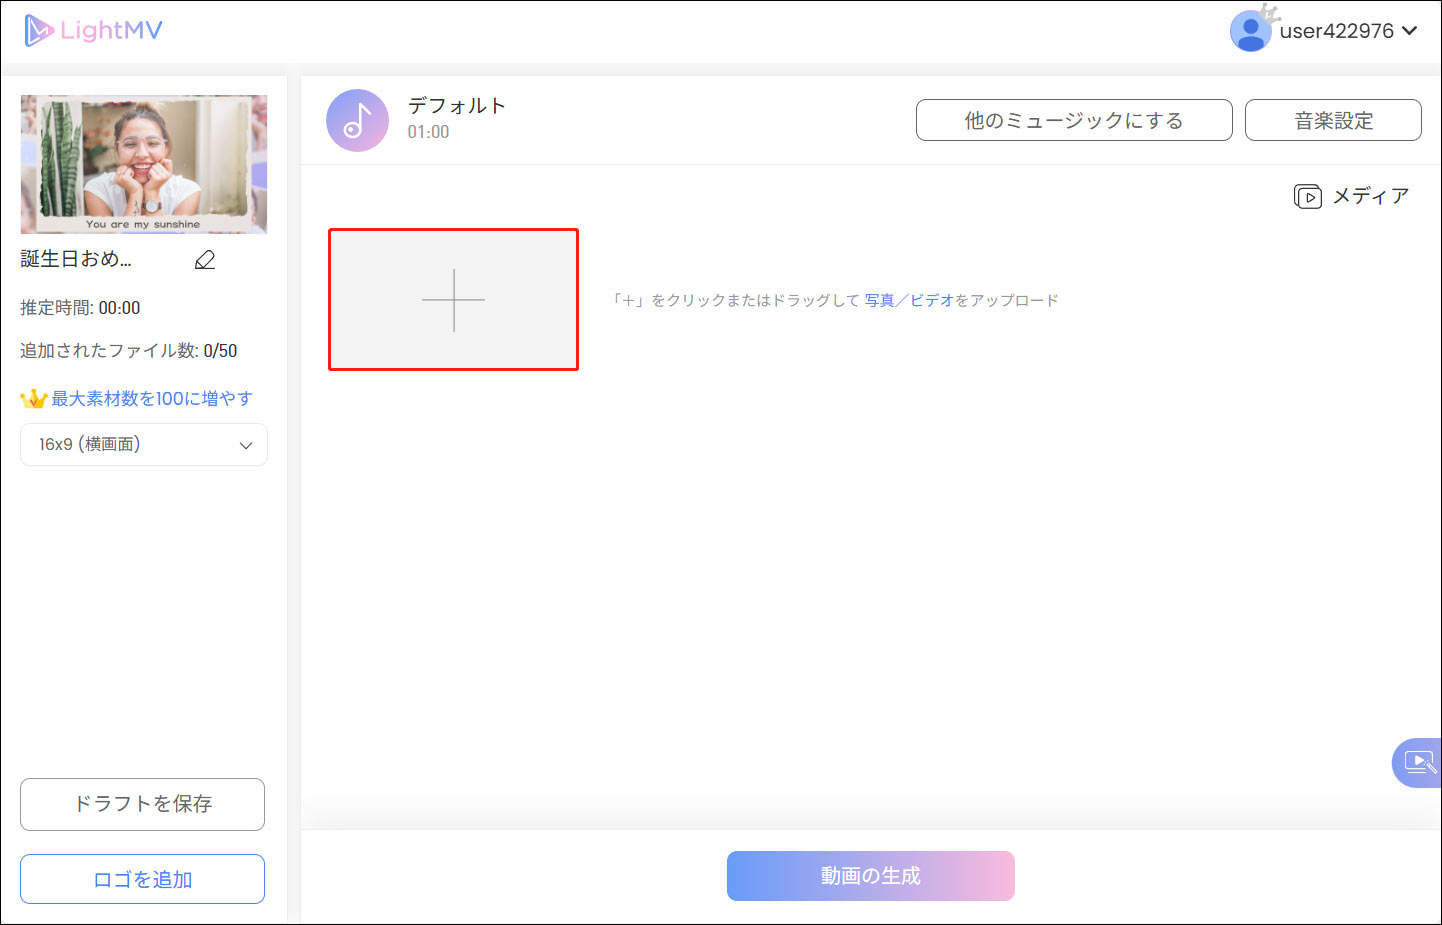Open the 16x9 aspect ratio dropdown
This screenshot has width=1442, height=925.
point(143,444)
